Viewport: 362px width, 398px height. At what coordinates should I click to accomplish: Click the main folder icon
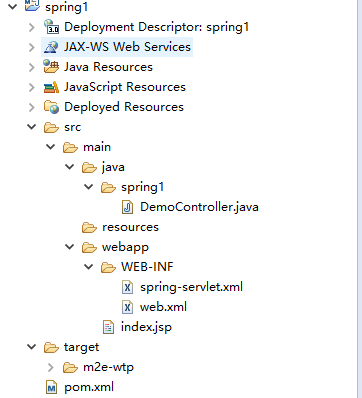pyautogui.click(x=70, y=147)
